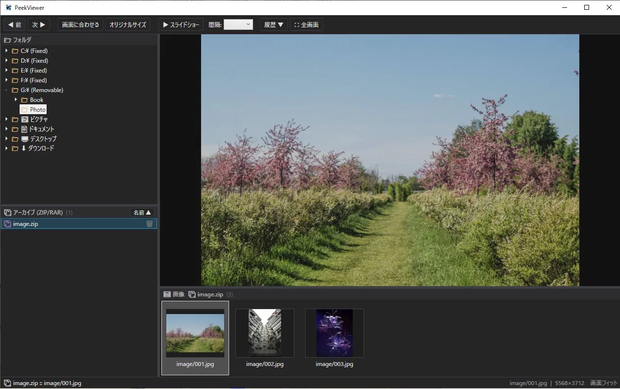Click the main preview photo of the path
This screenshot has width=620, height=389.
click(x=390, y=160)
